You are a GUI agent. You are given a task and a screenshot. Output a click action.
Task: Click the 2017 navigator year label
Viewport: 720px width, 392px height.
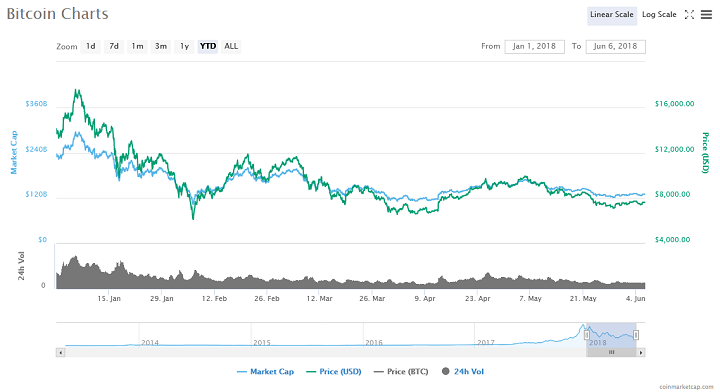[486, 342]
